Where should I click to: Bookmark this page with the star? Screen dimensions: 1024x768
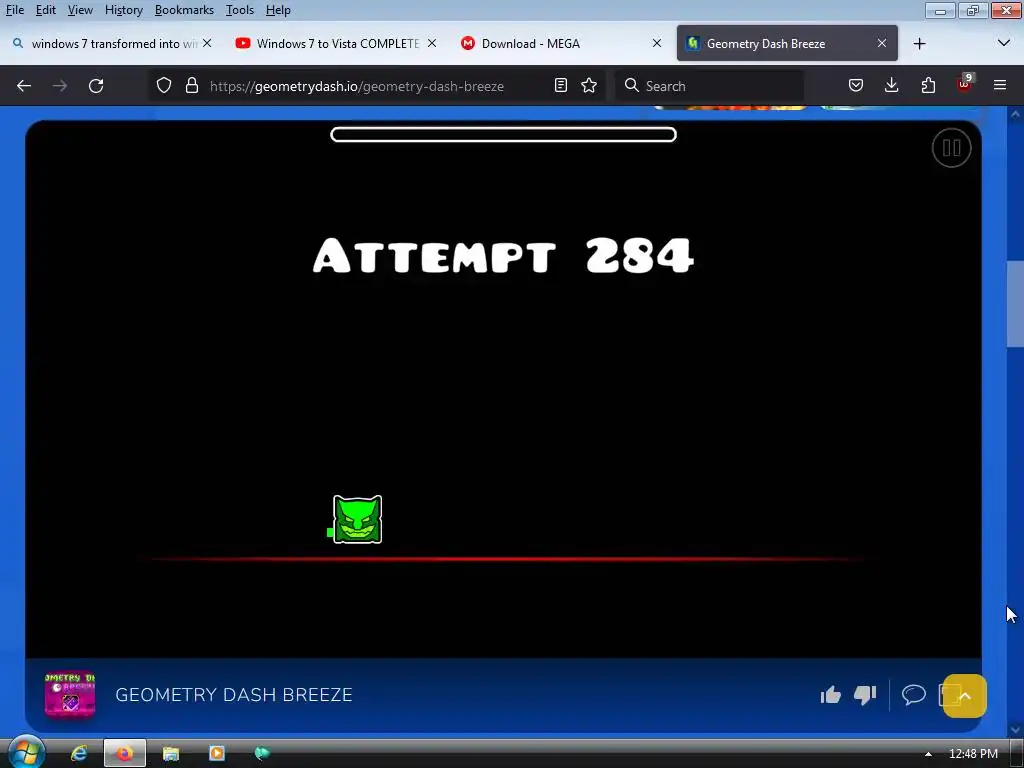pyautogui.click(x=589, y=86)
